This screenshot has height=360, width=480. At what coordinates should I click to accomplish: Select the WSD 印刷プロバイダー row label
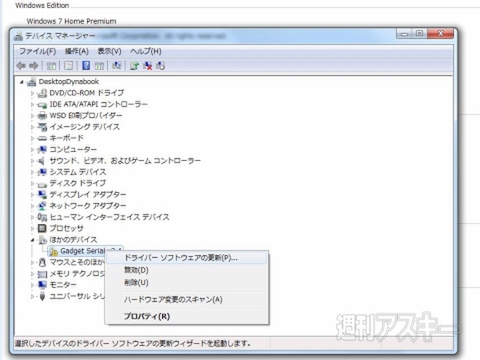(86, 116)
